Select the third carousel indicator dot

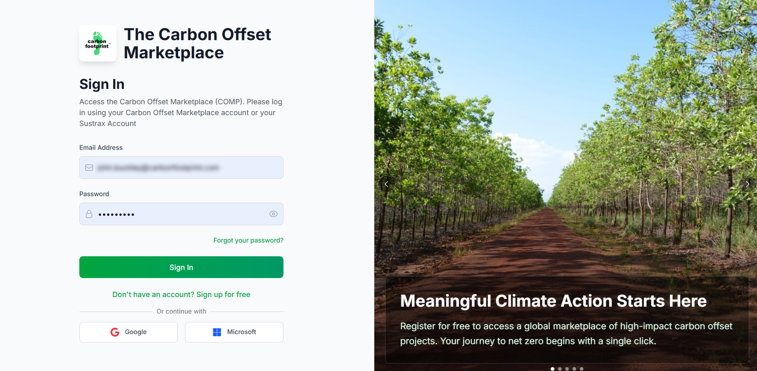point(567,369)
